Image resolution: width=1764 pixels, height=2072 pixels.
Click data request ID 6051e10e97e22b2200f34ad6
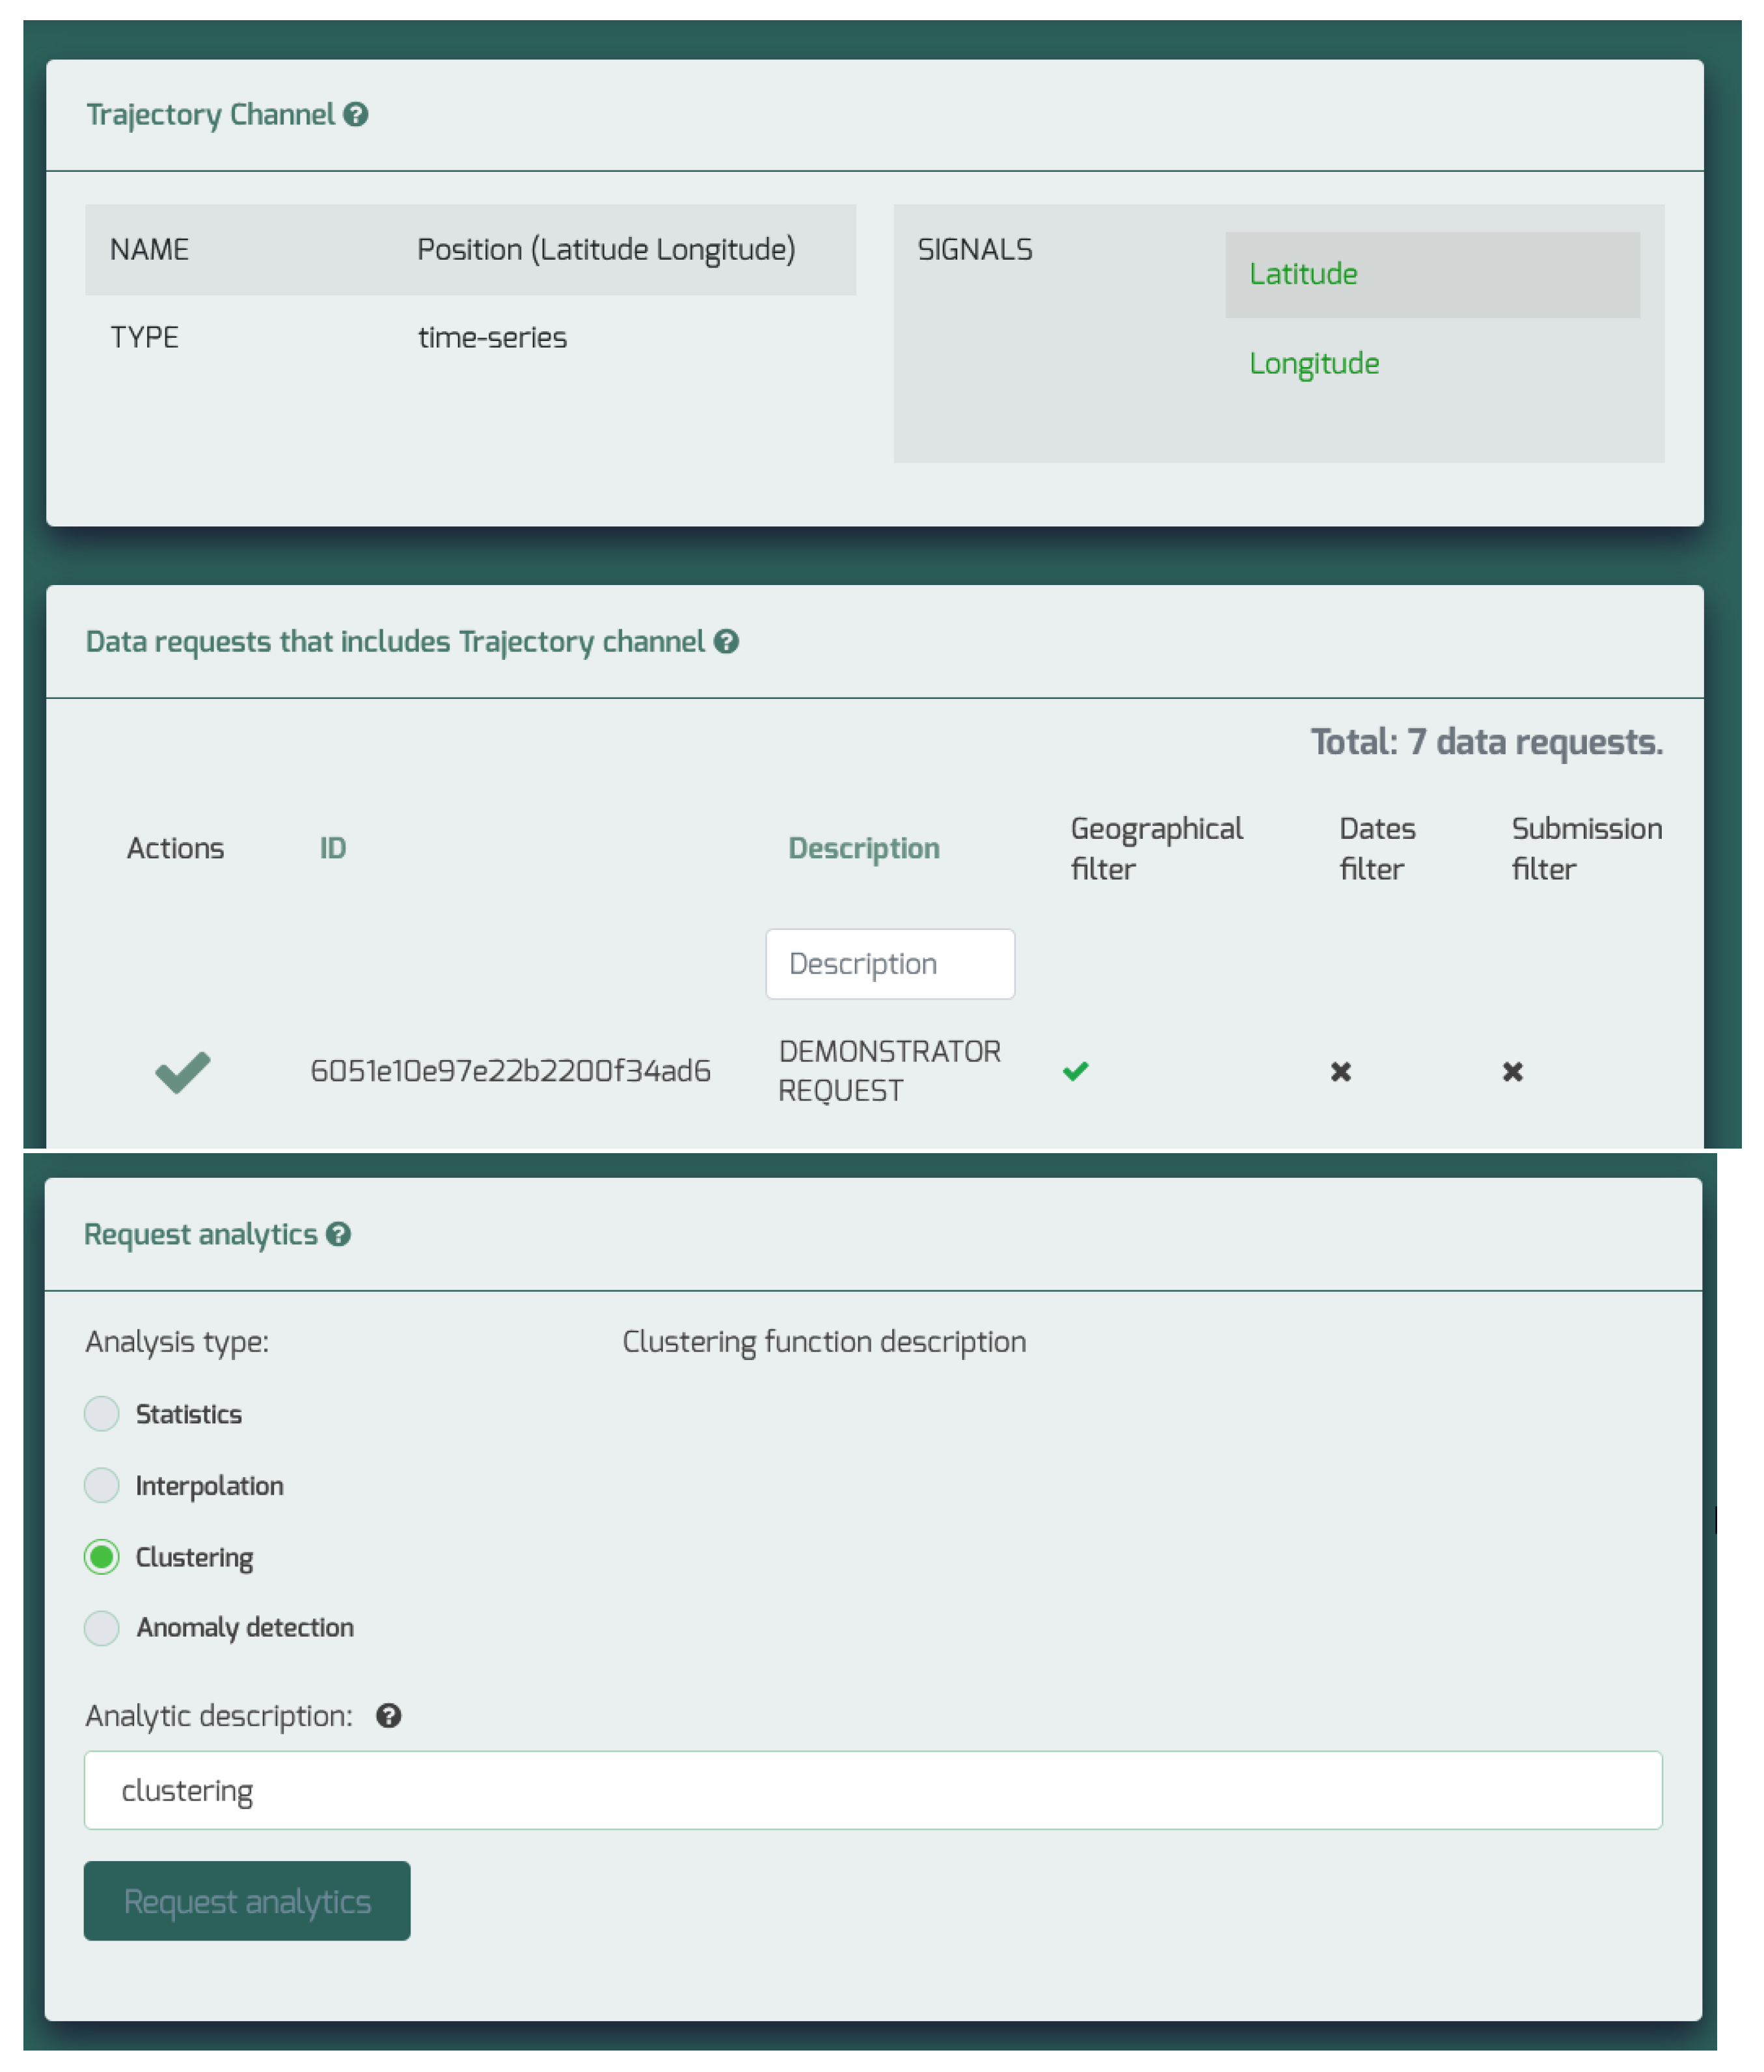510,1072
